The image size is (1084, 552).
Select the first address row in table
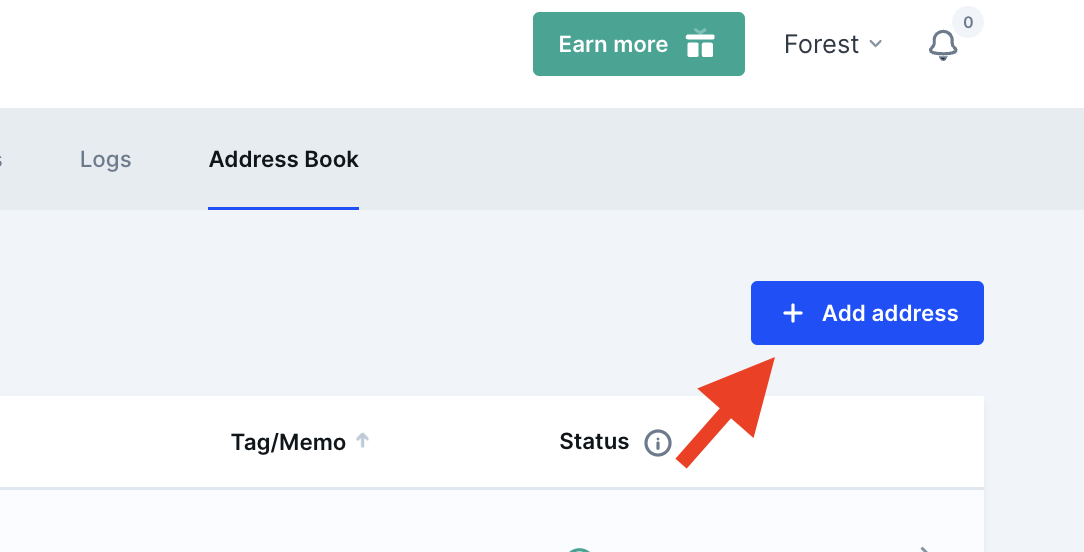coord(492,522)
